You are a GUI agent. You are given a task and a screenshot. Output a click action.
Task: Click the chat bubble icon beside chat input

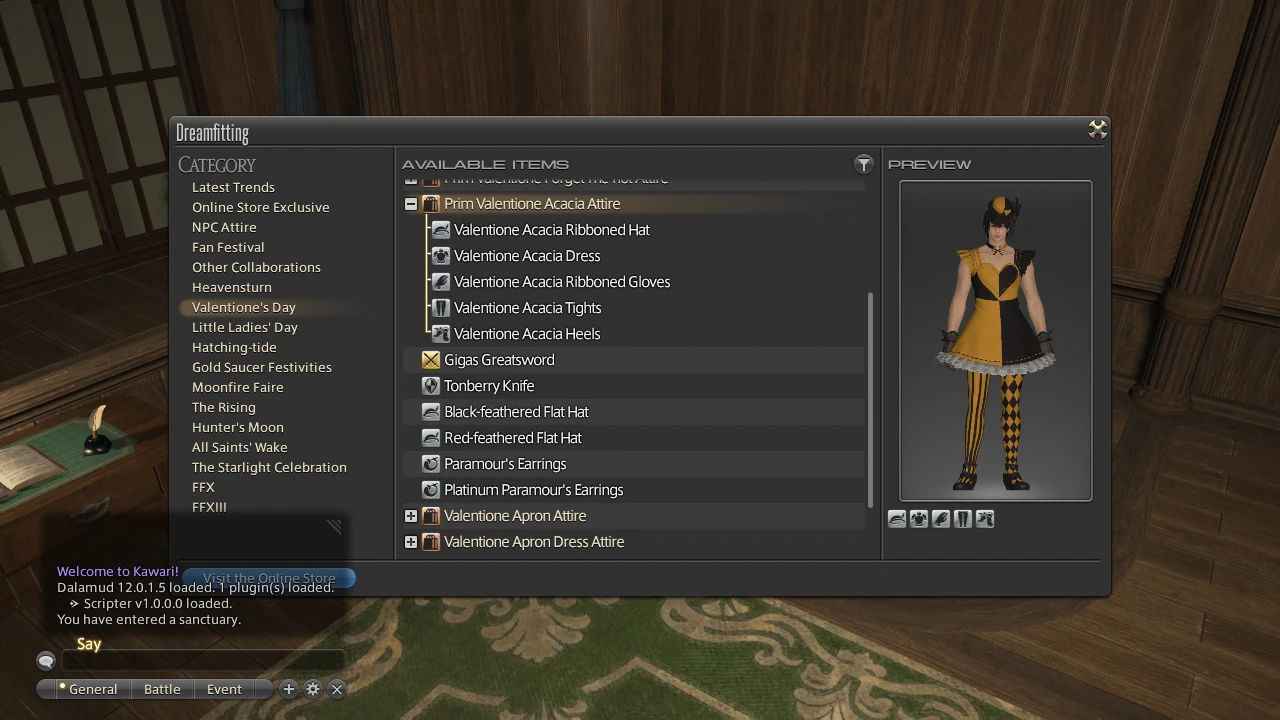[46, 660]
